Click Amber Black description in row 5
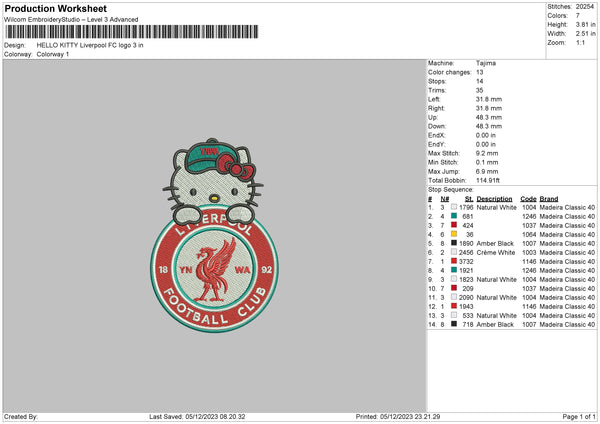The image size is (600, 424). pyautogui.click(x=495, y=243)
